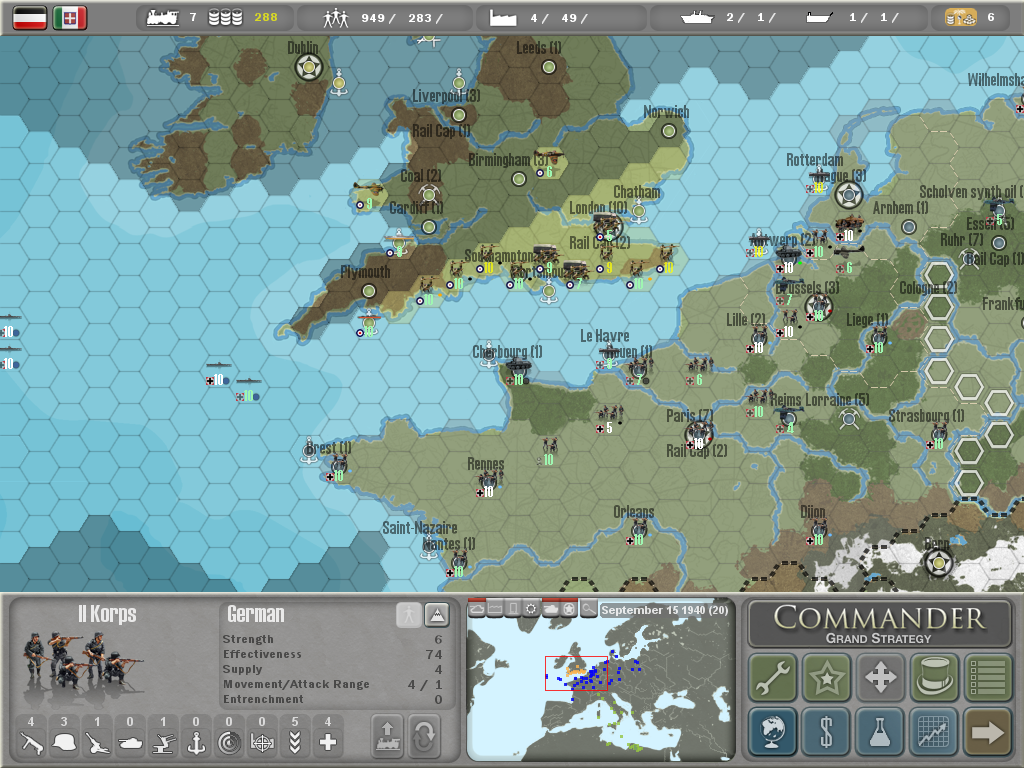1024x768 pixels.
Task: Select the four-arrow move icon
Action: coord(880,678)
